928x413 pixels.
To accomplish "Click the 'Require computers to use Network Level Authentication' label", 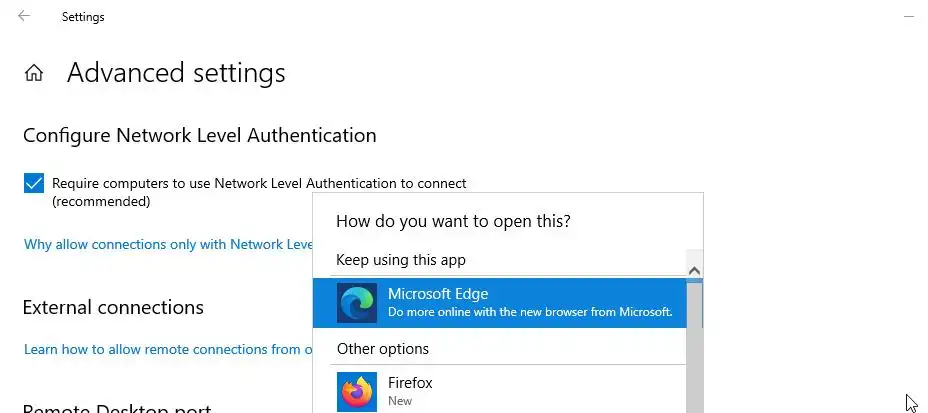I will coord(259,184).
